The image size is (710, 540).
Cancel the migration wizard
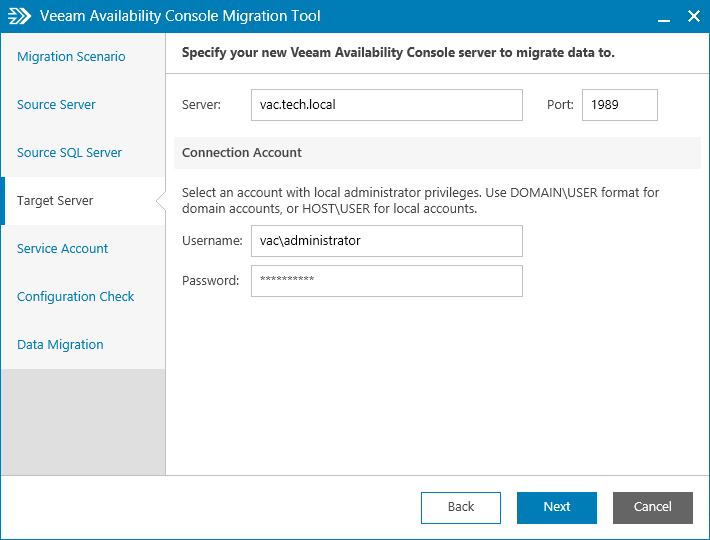coord(652,507)
